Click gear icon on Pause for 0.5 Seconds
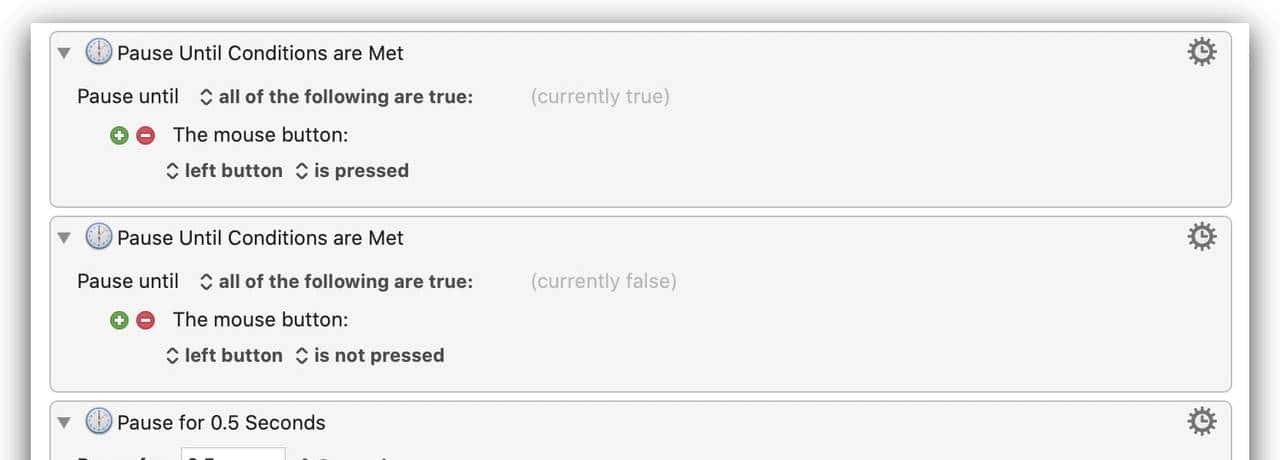The image size is (1280, 460). click(x=1201, y=421)
